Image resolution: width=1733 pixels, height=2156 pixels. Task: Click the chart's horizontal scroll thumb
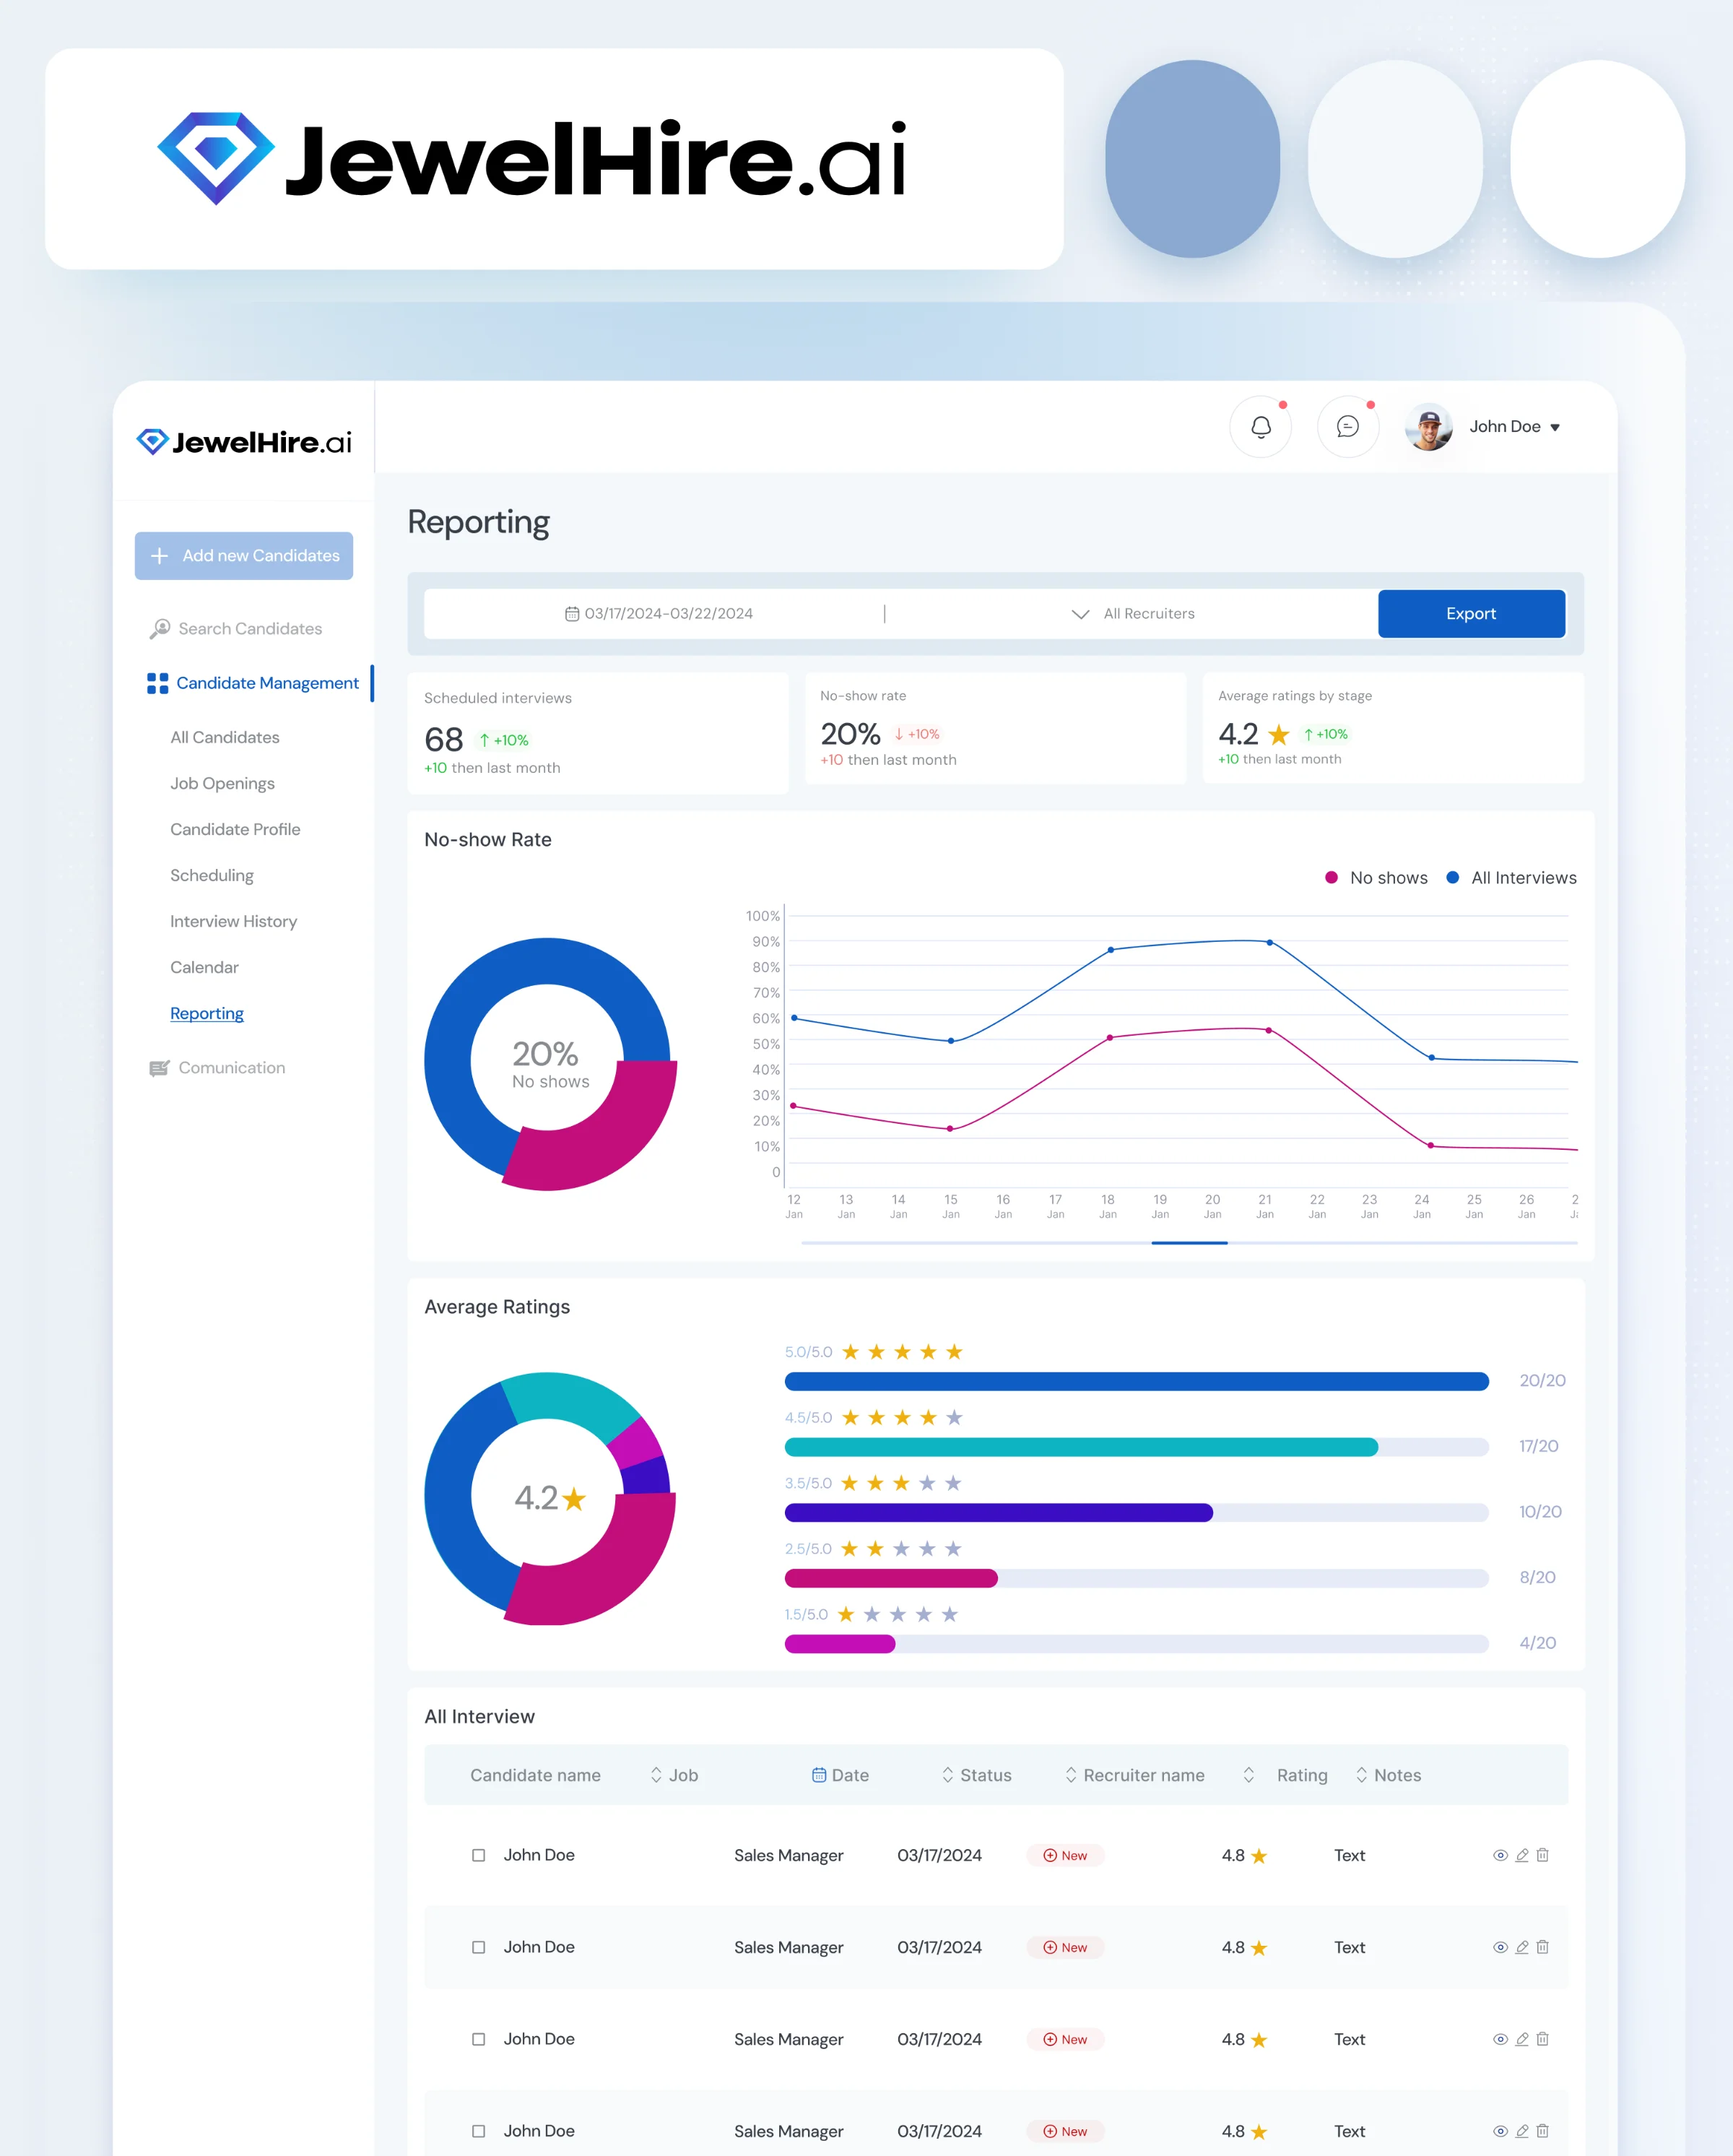click(x=1189, y=1242)
